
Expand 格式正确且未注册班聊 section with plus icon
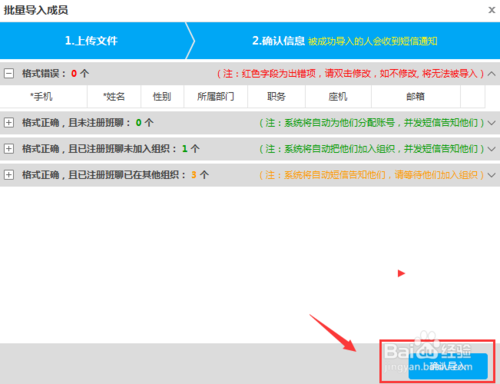coord(9,123)
